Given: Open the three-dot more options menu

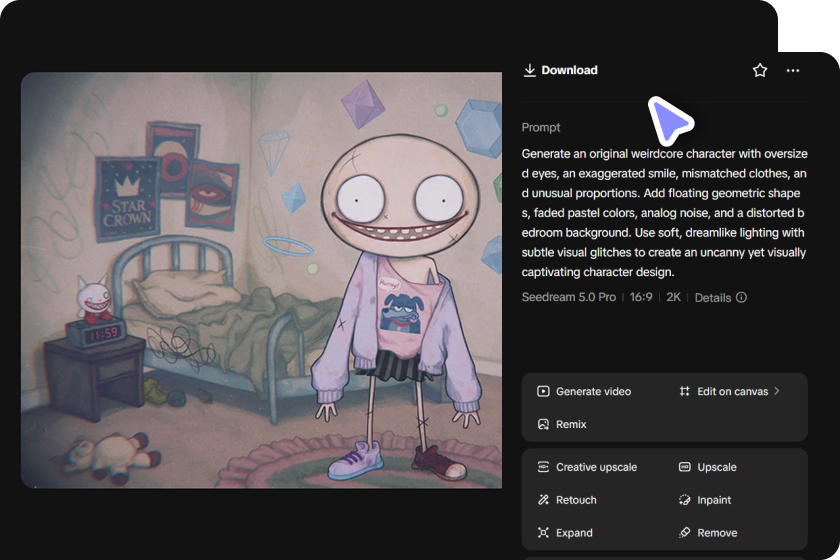Looking at the screenshot, I should tap(793, 70).
